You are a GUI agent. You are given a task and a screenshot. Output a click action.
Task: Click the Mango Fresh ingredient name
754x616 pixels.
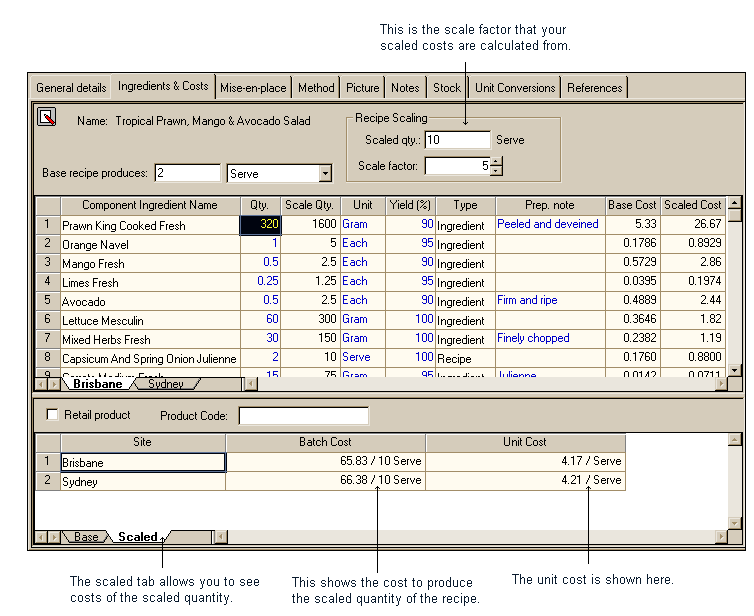tap(93, 264)
